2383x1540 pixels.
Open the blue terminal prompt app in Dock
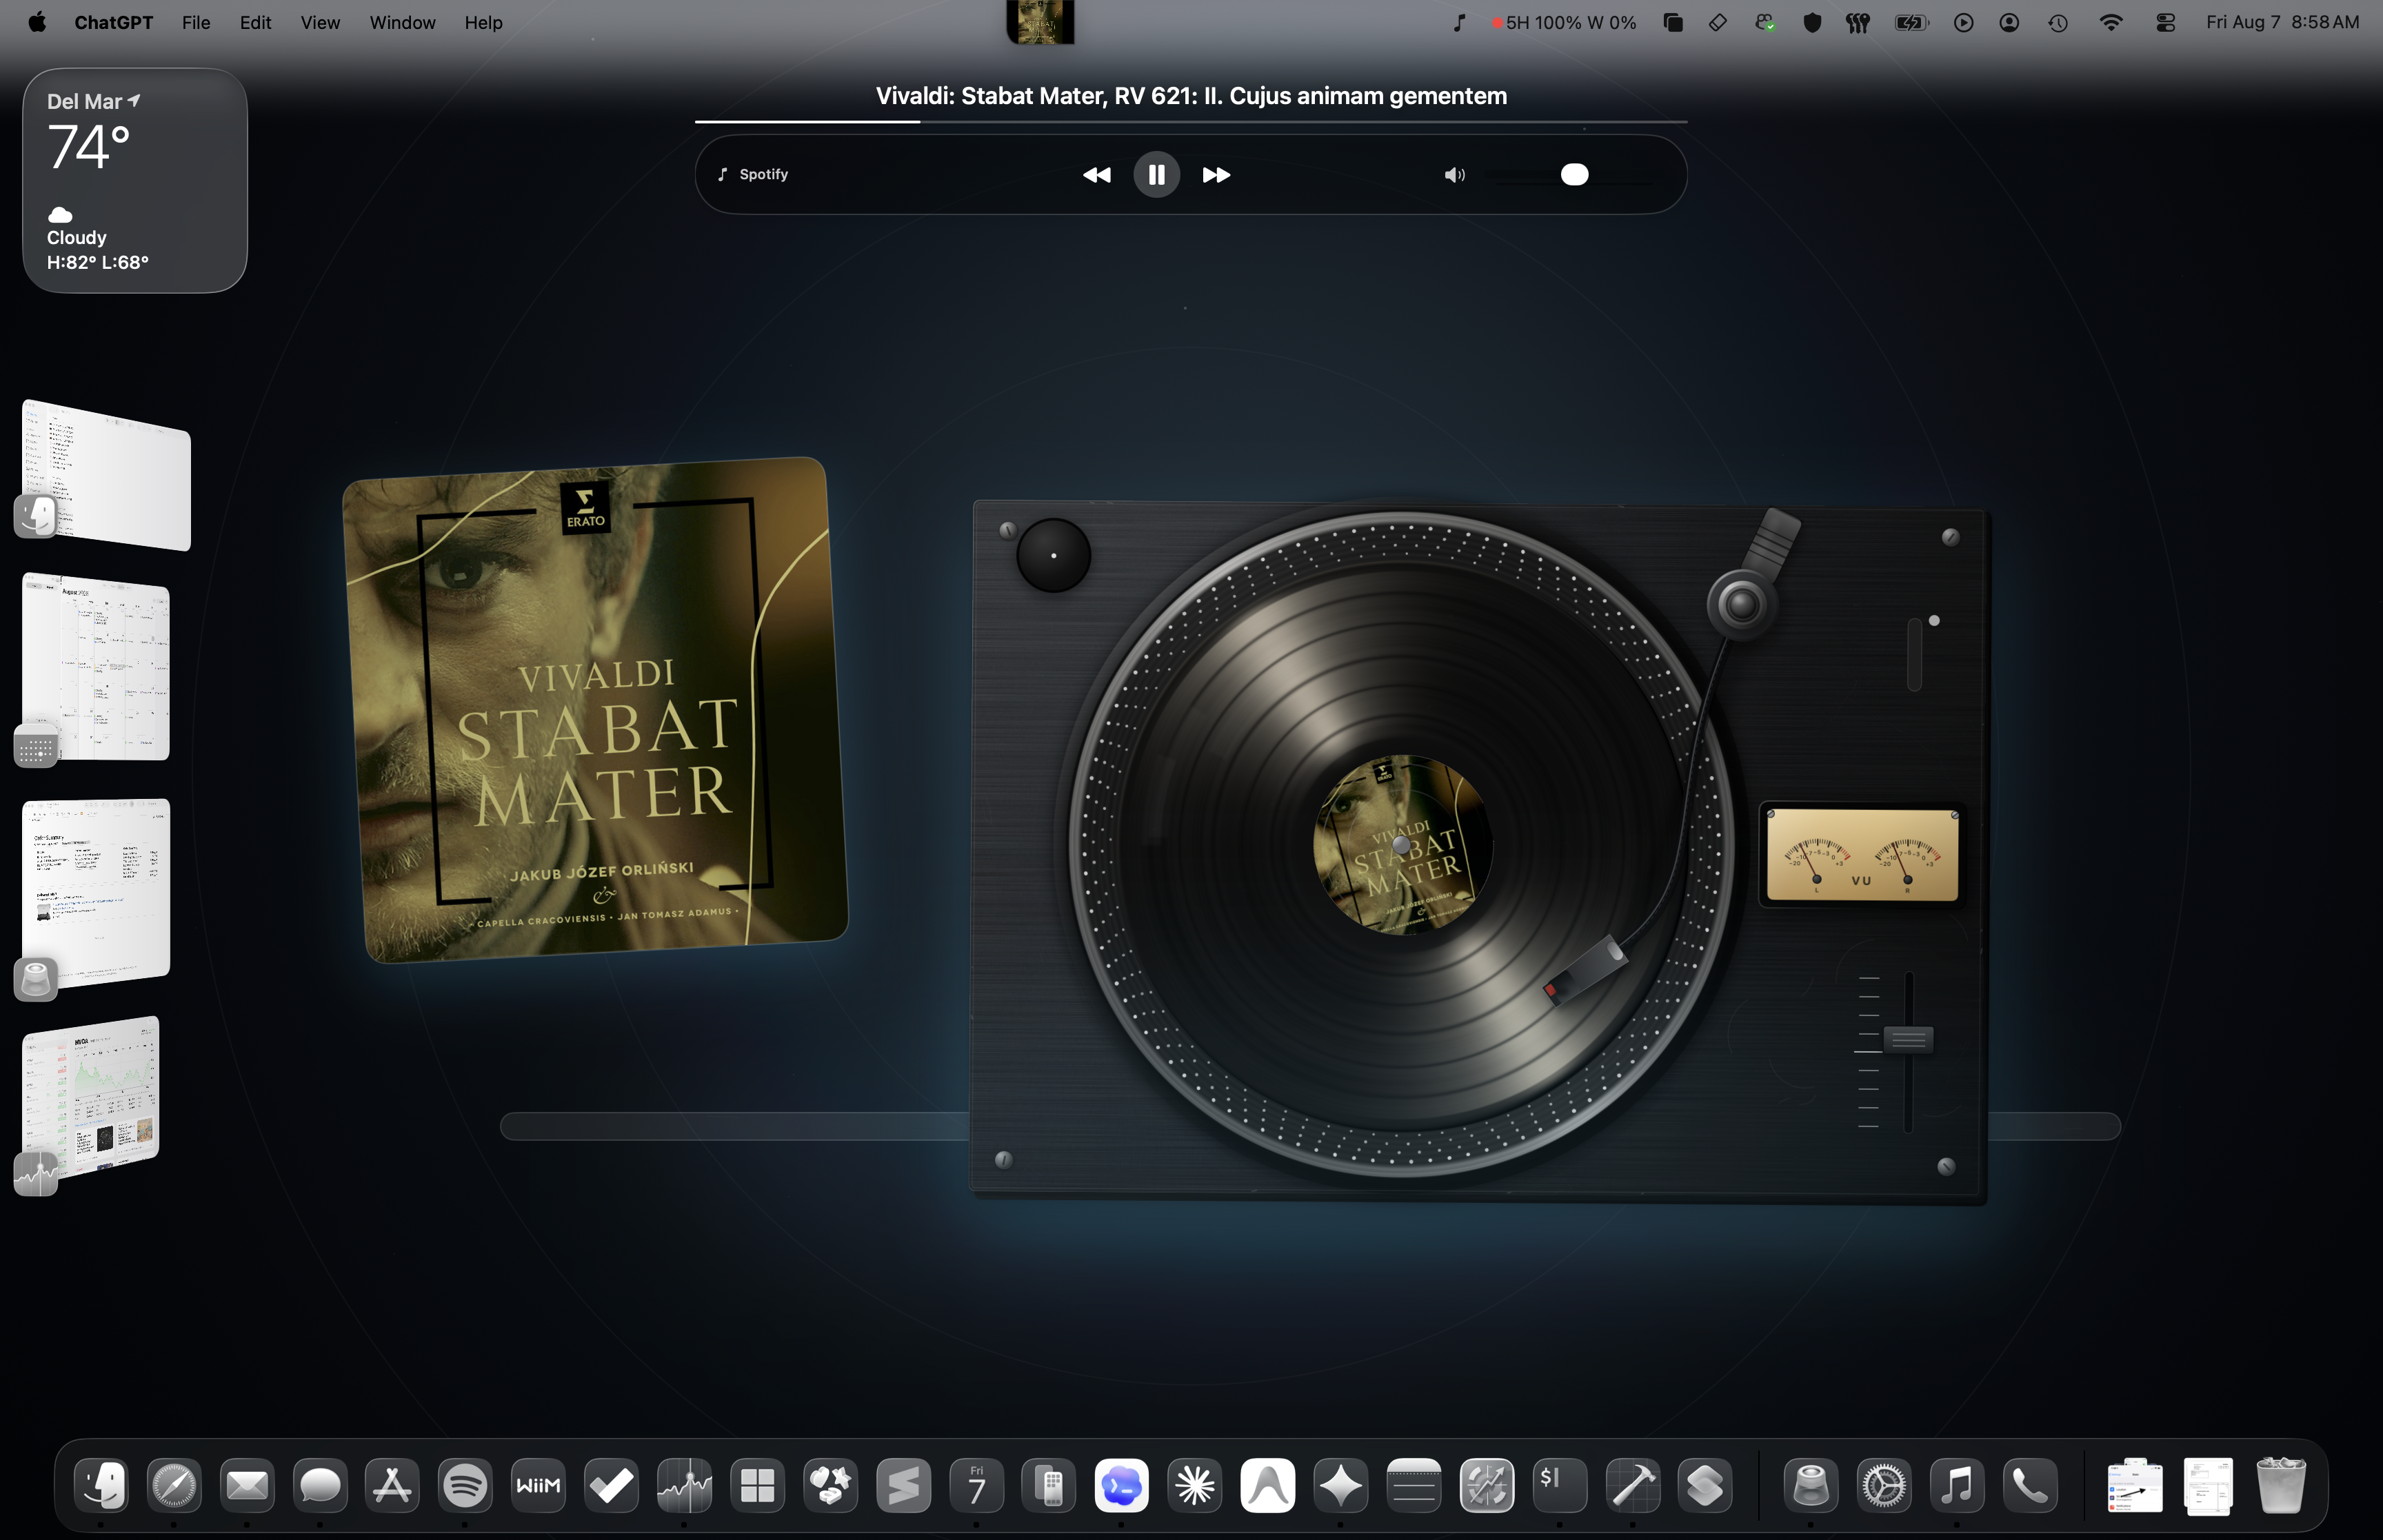coord(1122,1485)
